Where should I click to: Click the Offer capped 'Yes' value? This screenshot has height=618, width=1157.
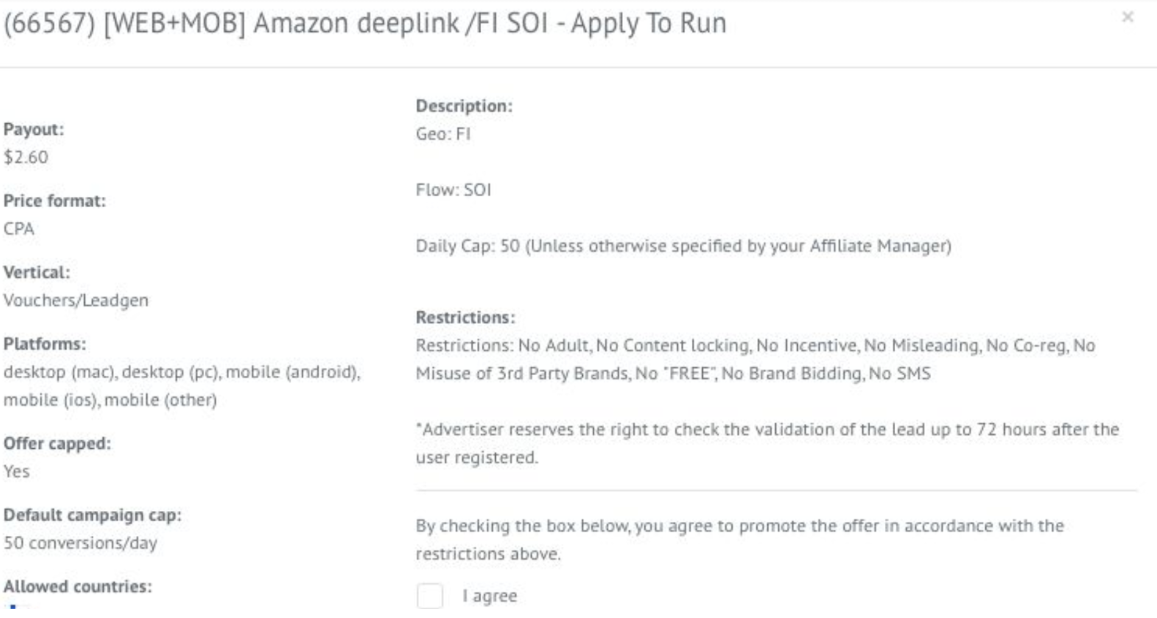coord(16,471)
